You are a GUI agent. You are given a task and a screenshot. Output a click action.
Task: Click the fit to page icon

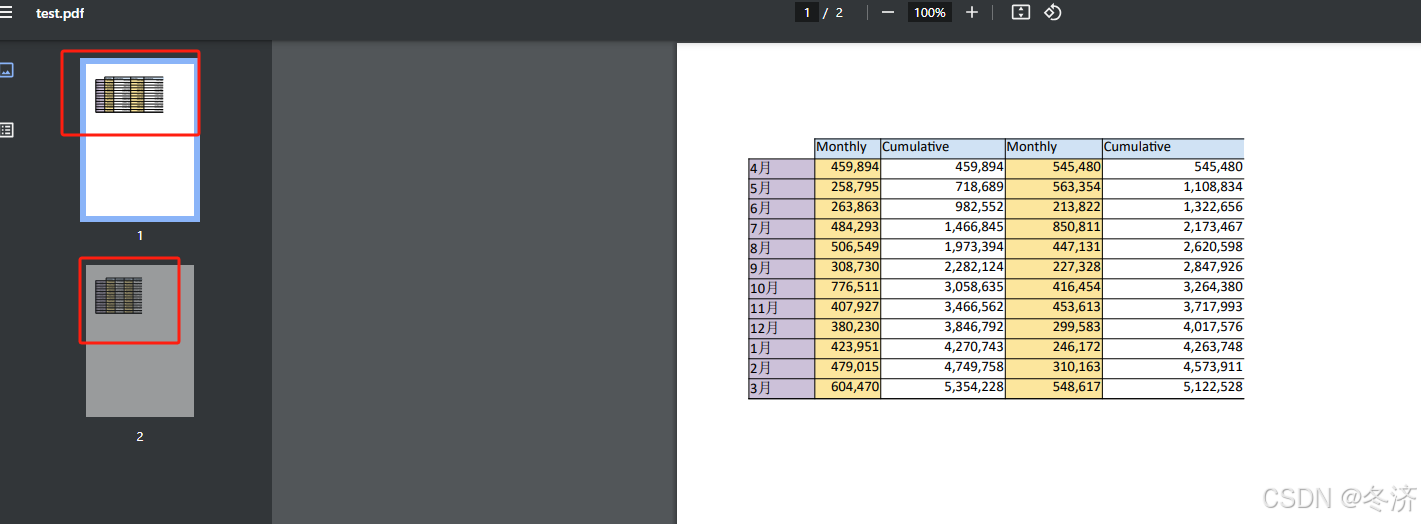pyautogui.click(x=1020, y=12)
